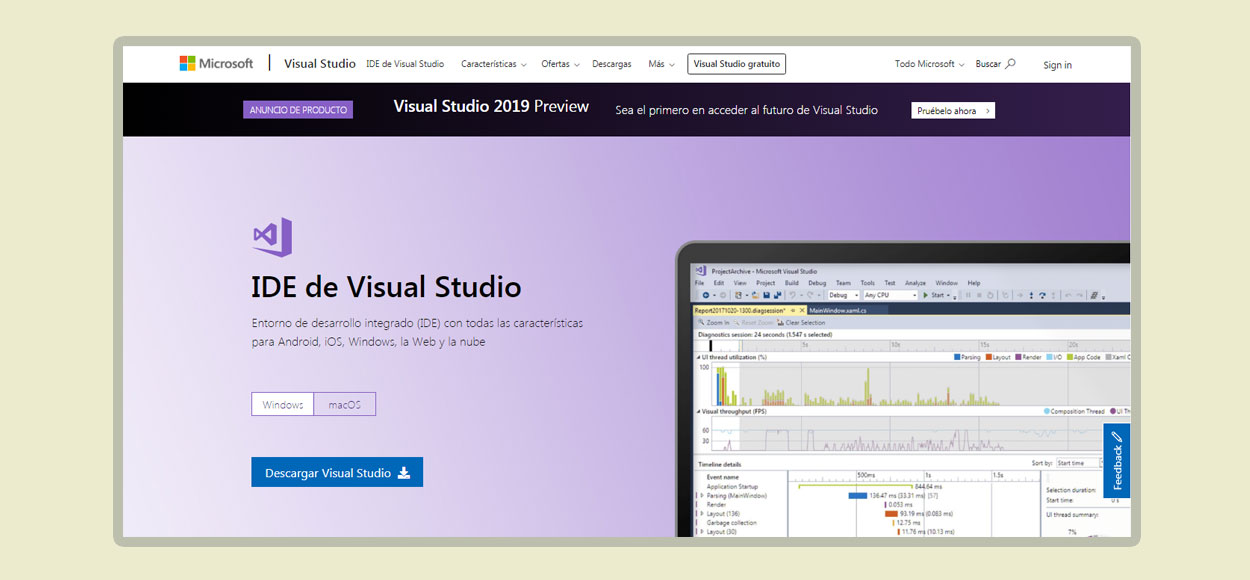Open the IDE de Visual Studio nav link
Image resolution: width=1250 pixels, height=580 pixels.
[405, 64]
